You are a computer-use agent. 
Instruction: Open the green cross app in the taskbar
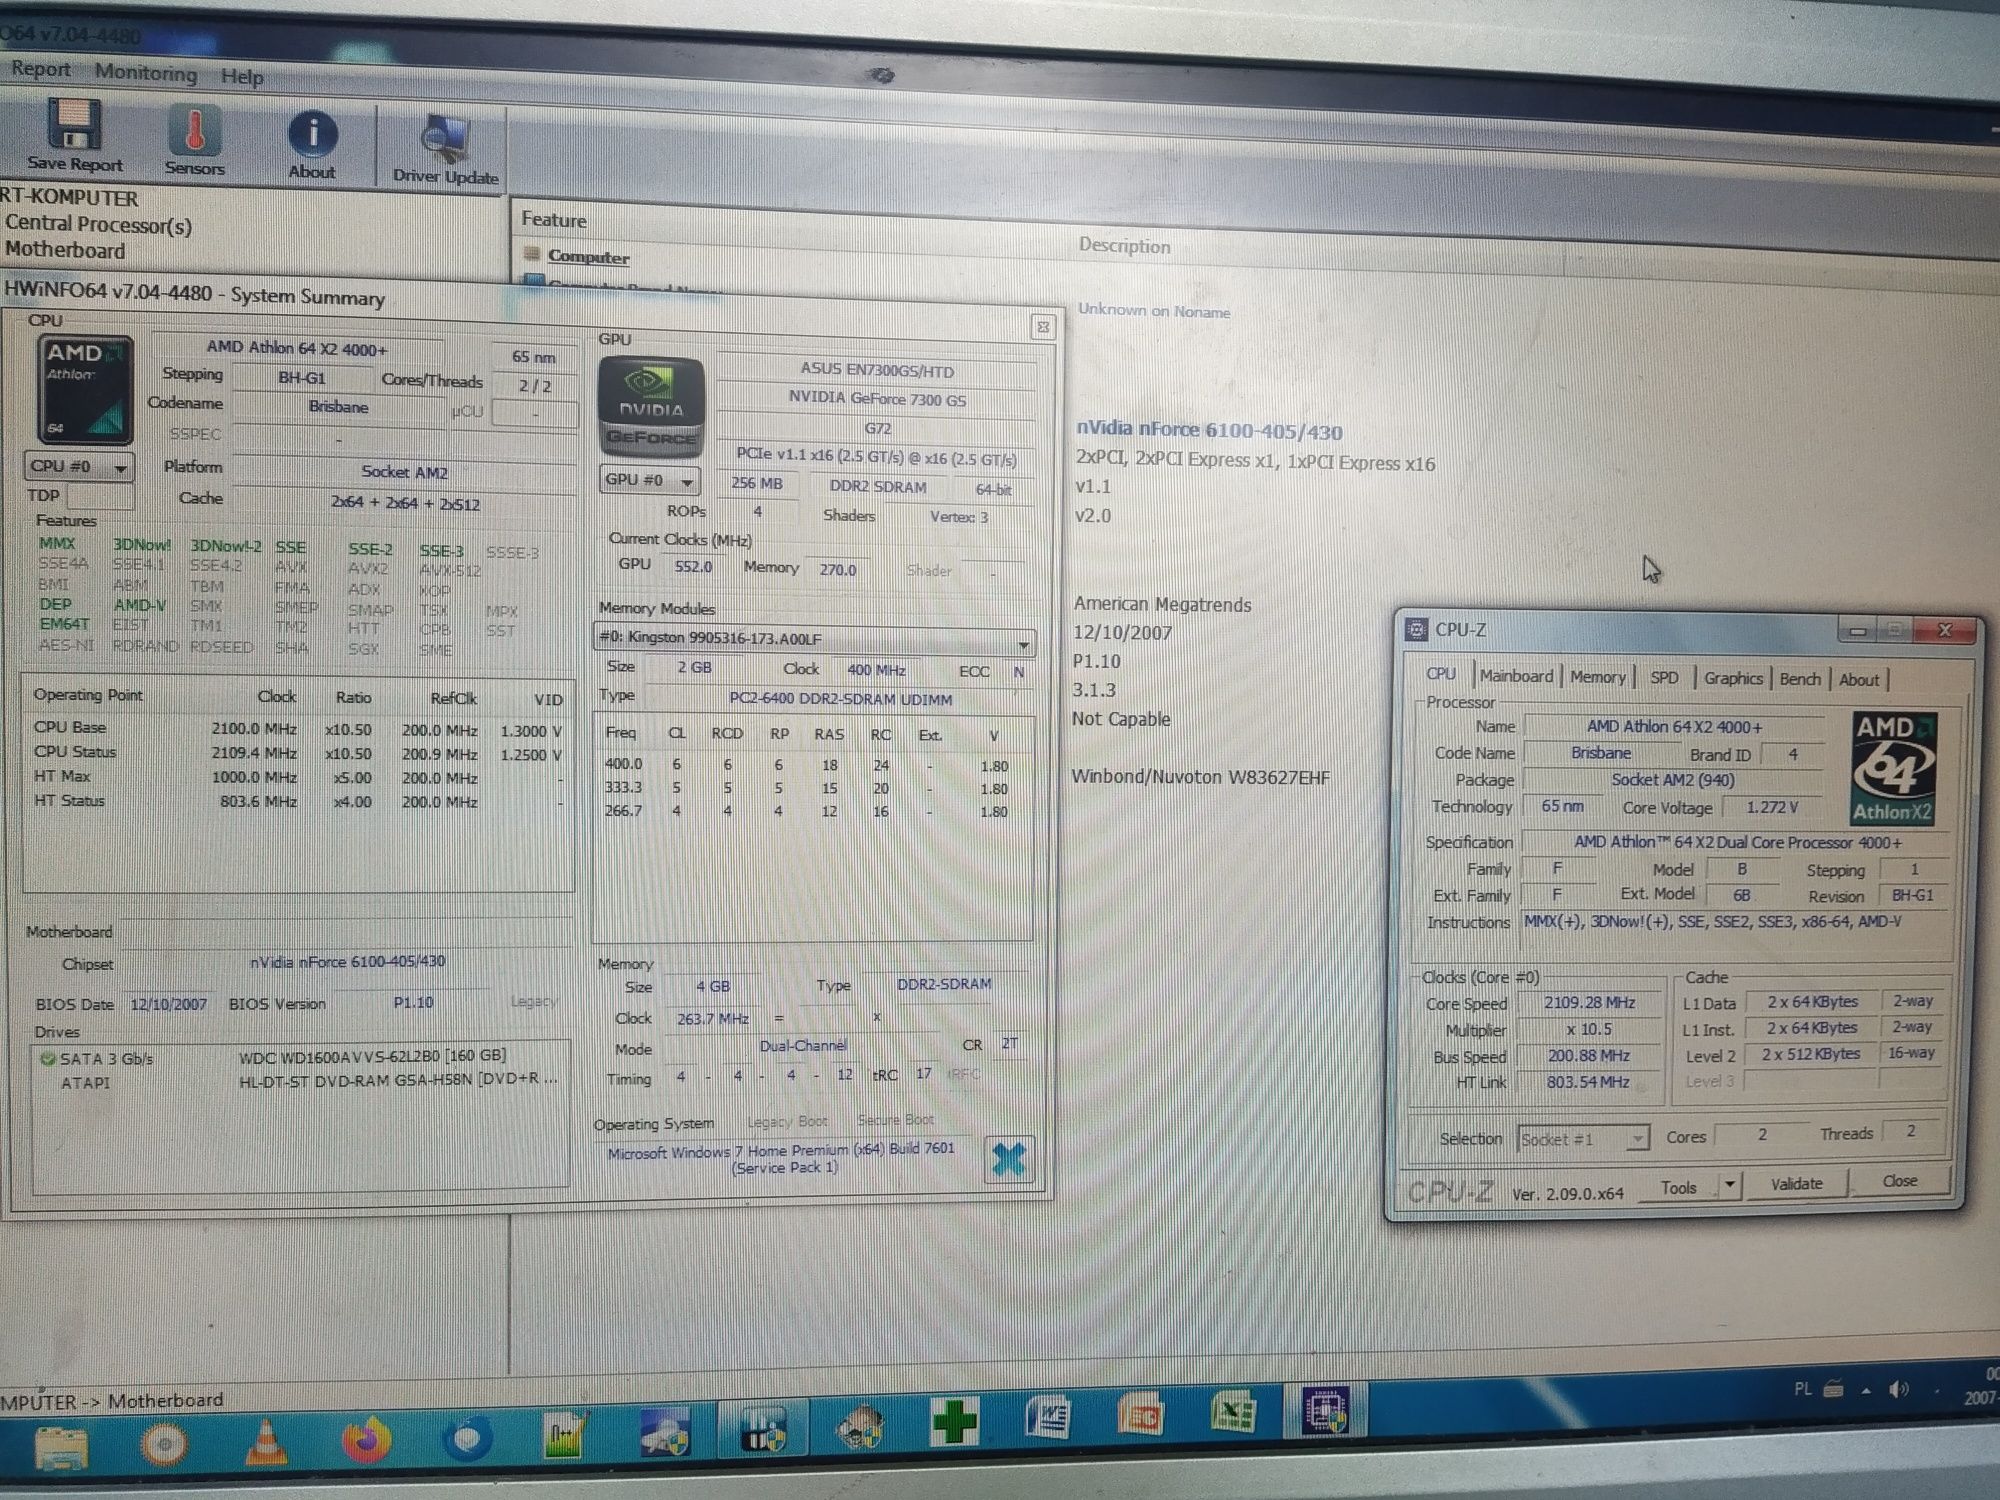(x=954, y=1421)
